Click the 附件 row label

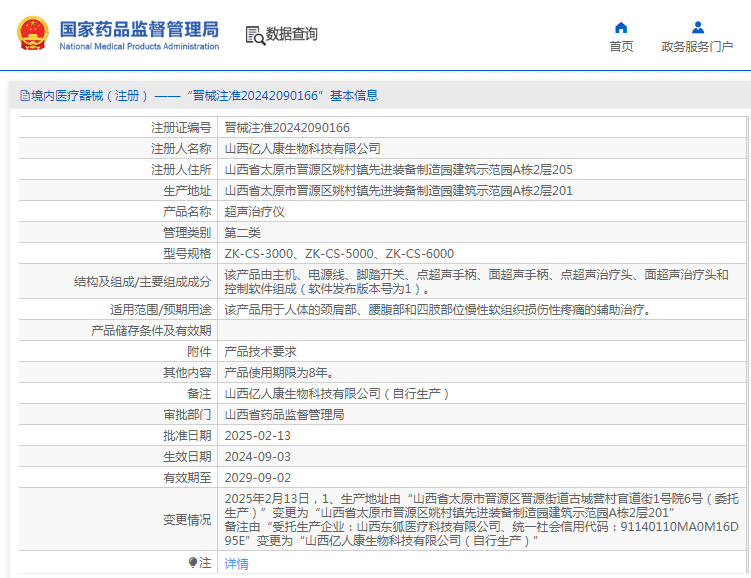[x=199, y=352]
